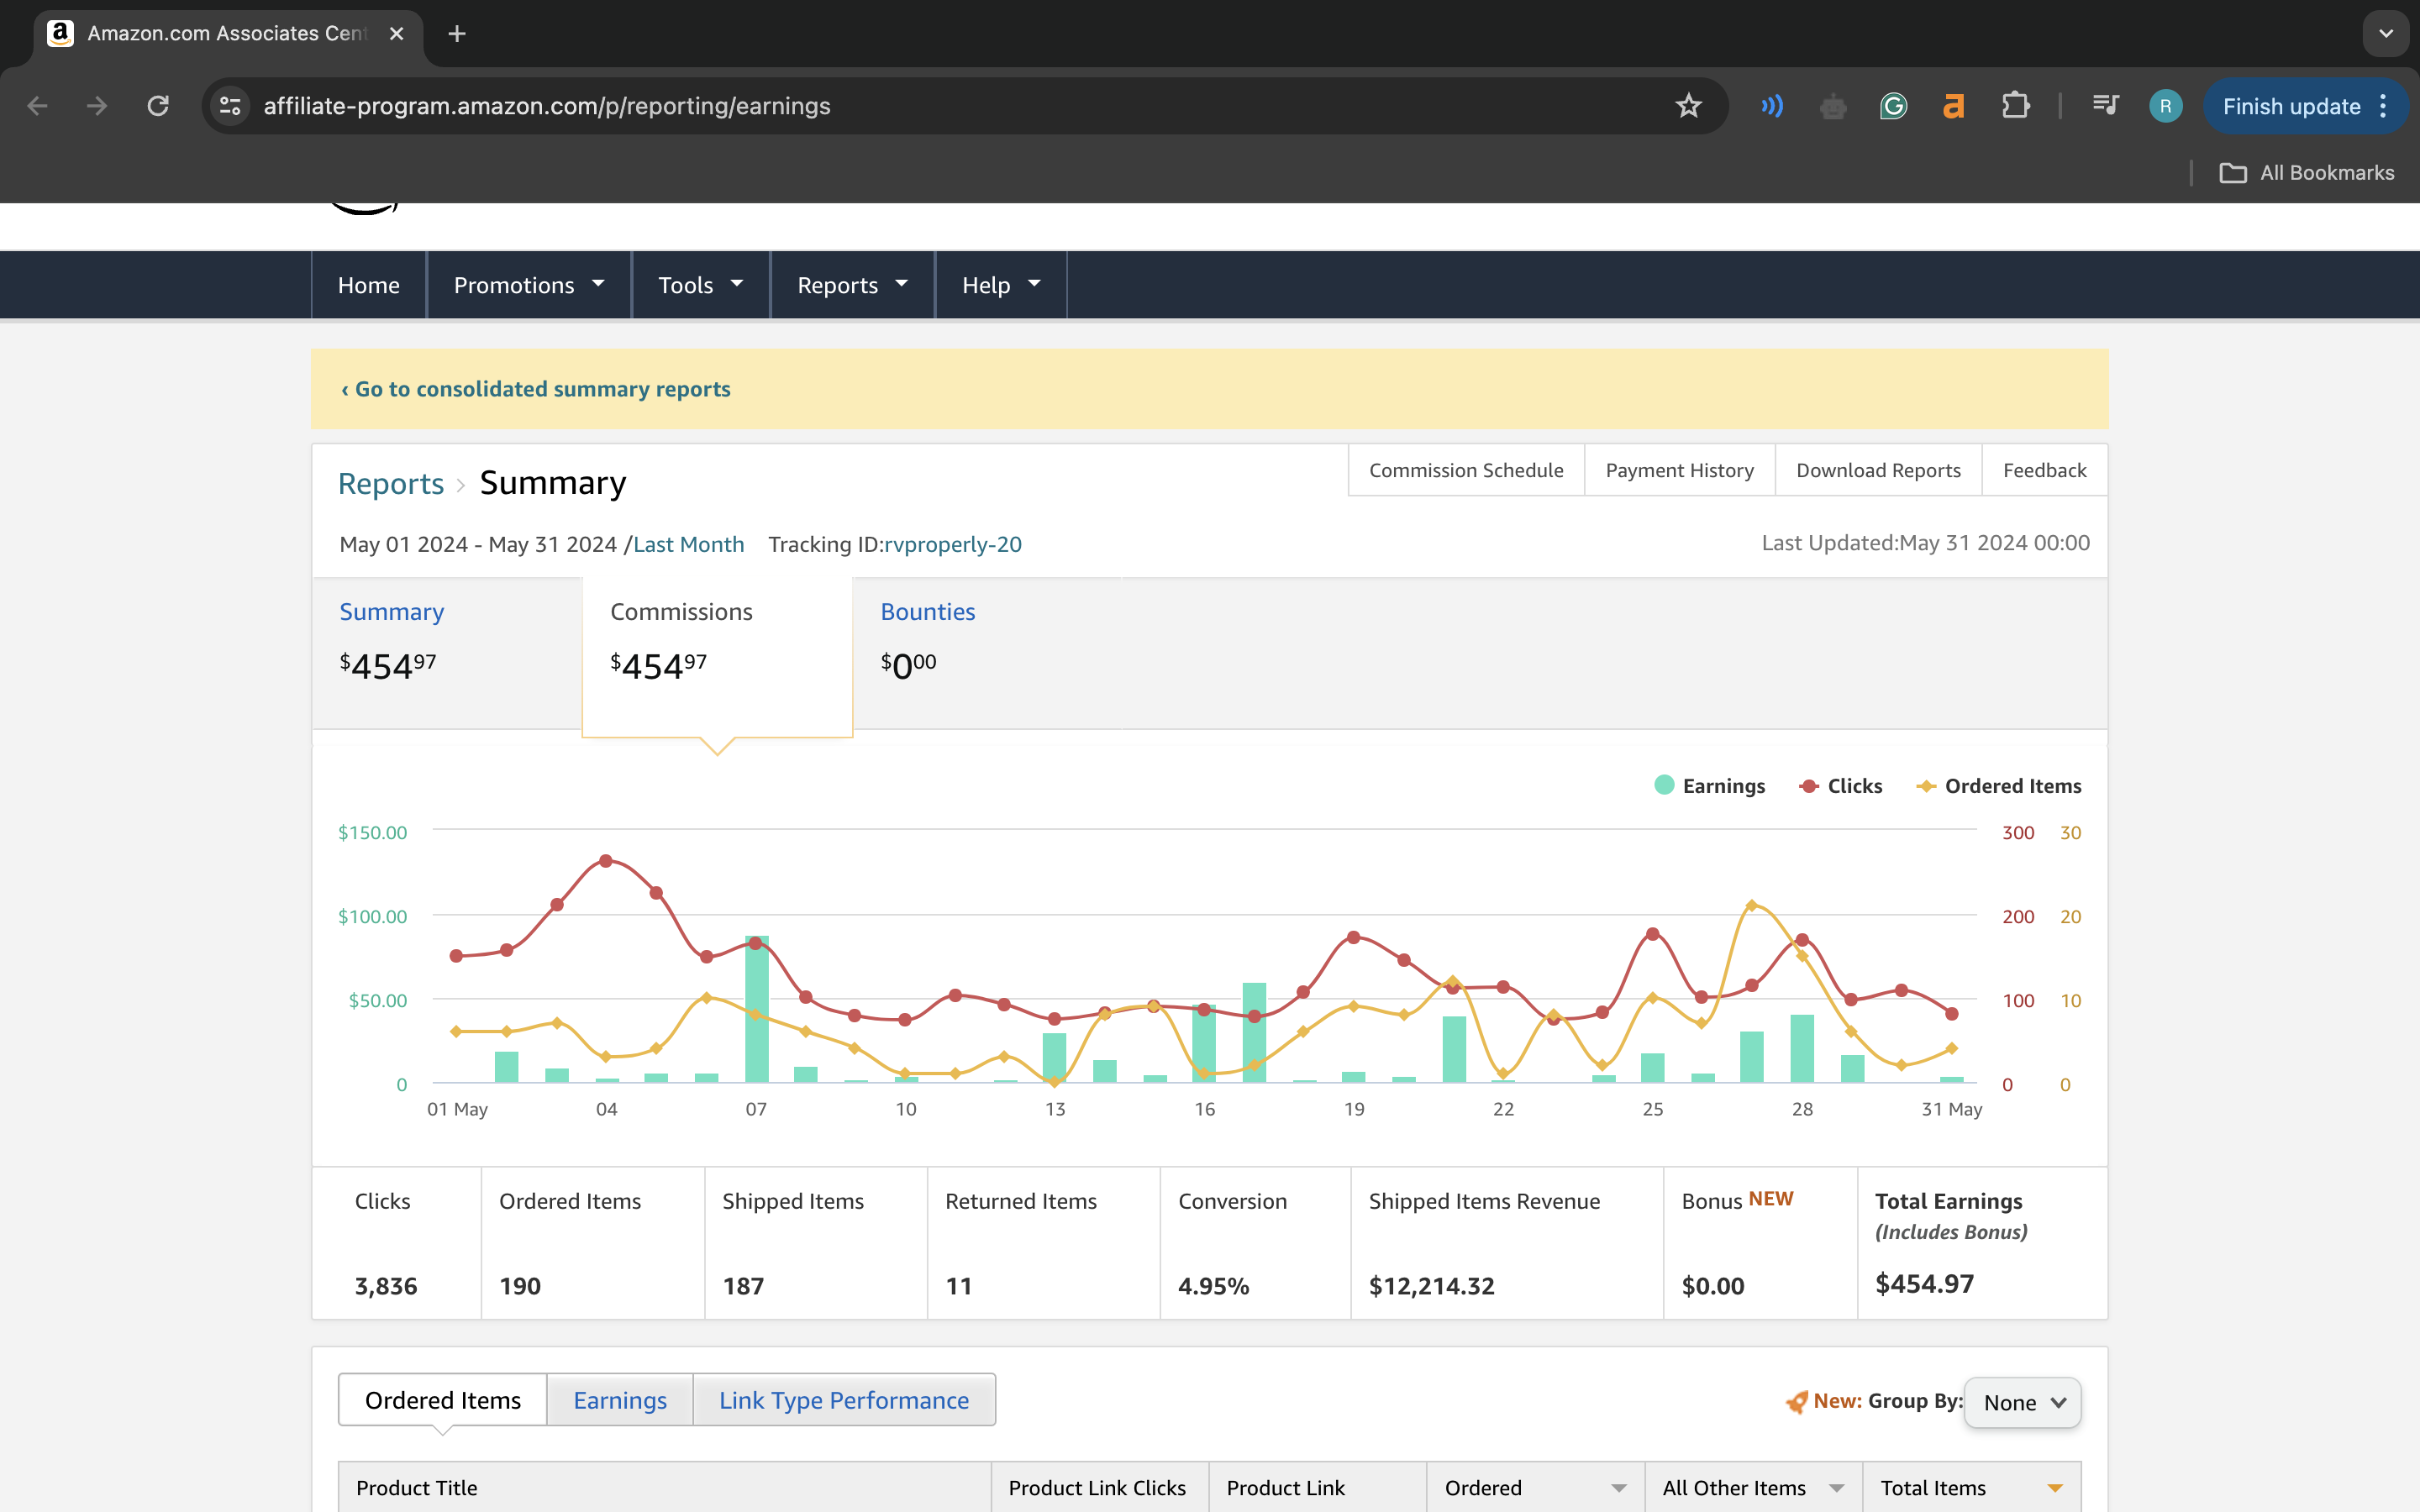Open the orange Amazon extension icon

tap(1953, 106)
